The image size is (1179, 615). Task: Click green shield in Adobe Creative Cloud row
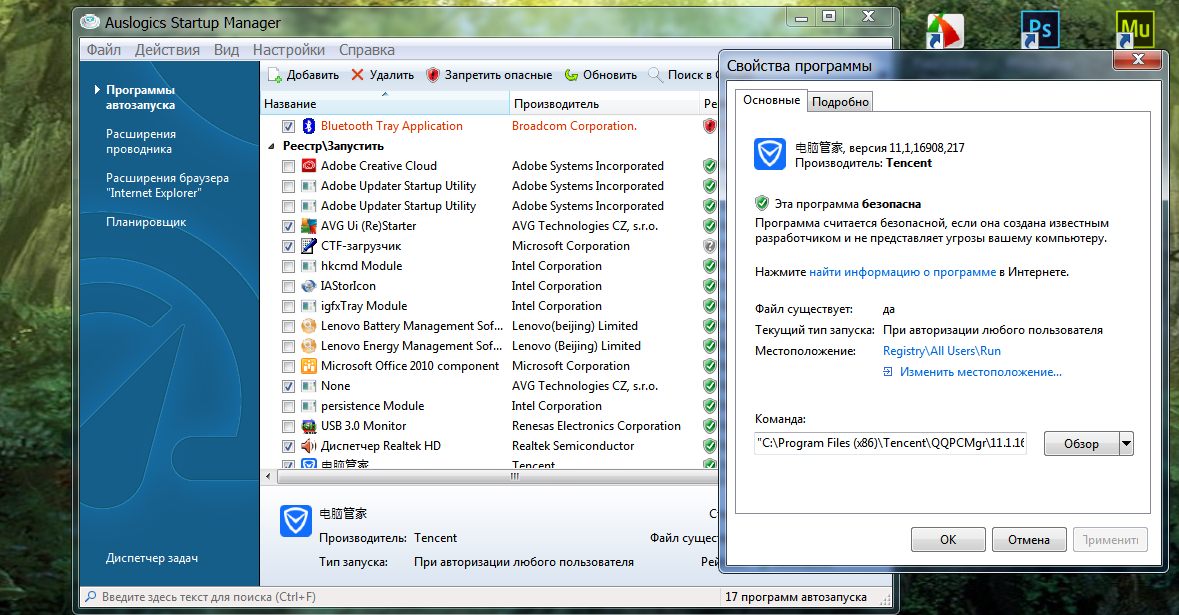pyautogui.click(x=709, y=165)
